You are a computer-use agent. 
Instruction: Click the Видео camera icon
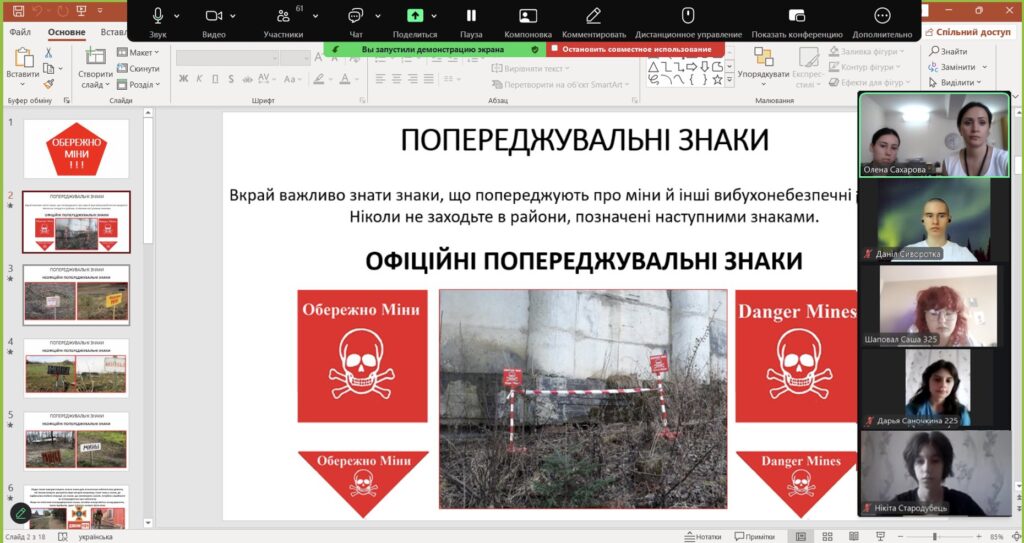point(213,16)
